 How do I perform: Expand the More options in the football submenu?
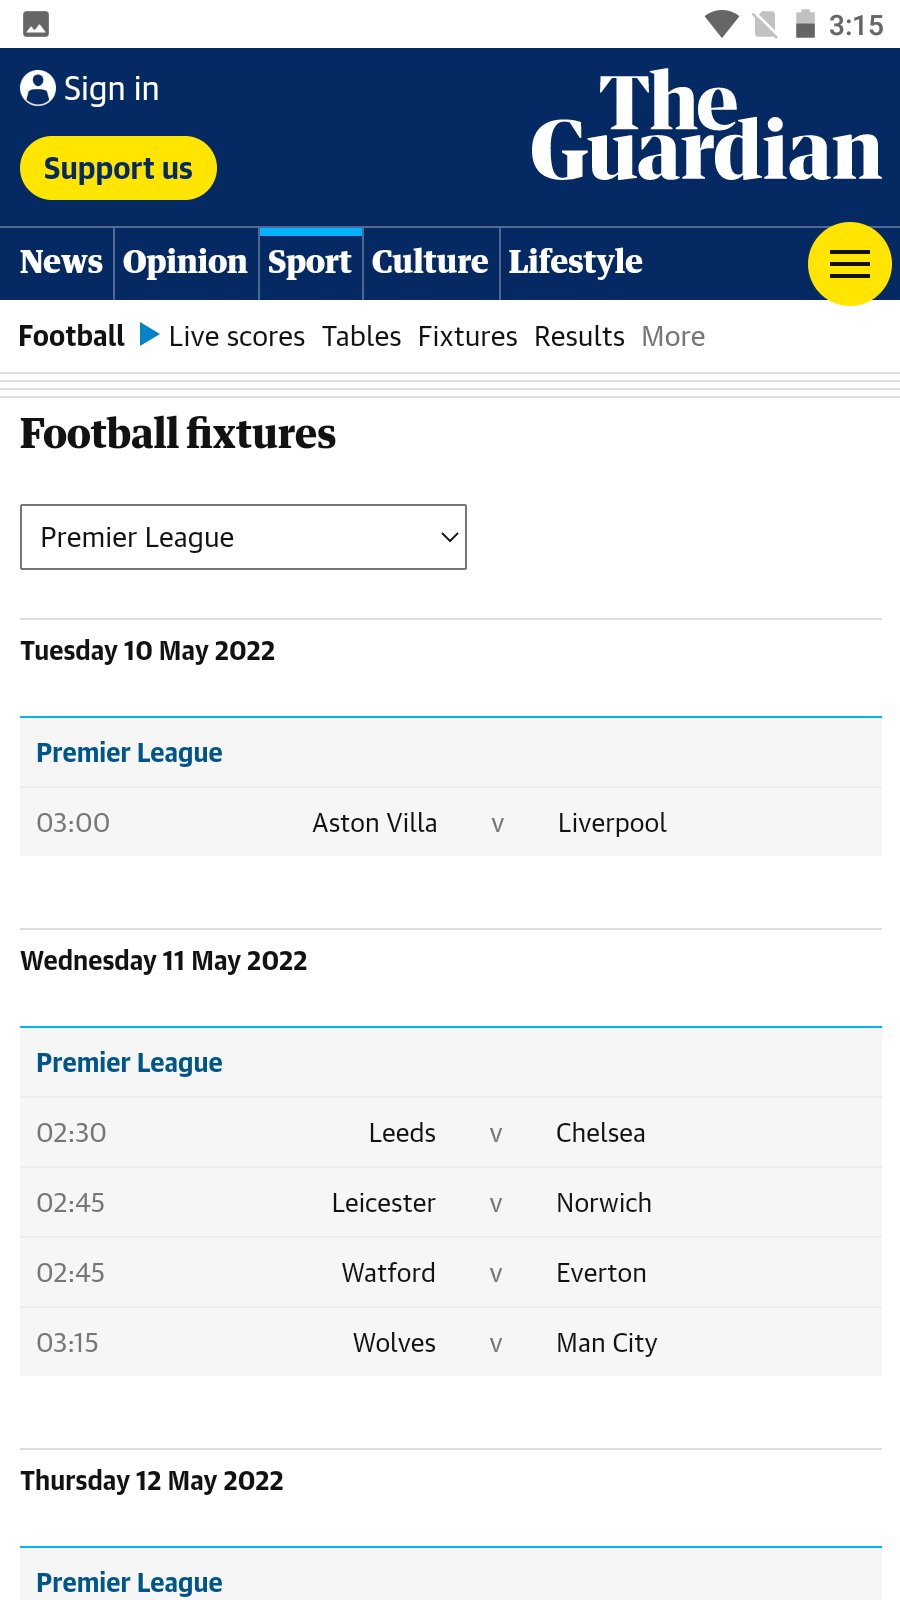click(673, 336)
